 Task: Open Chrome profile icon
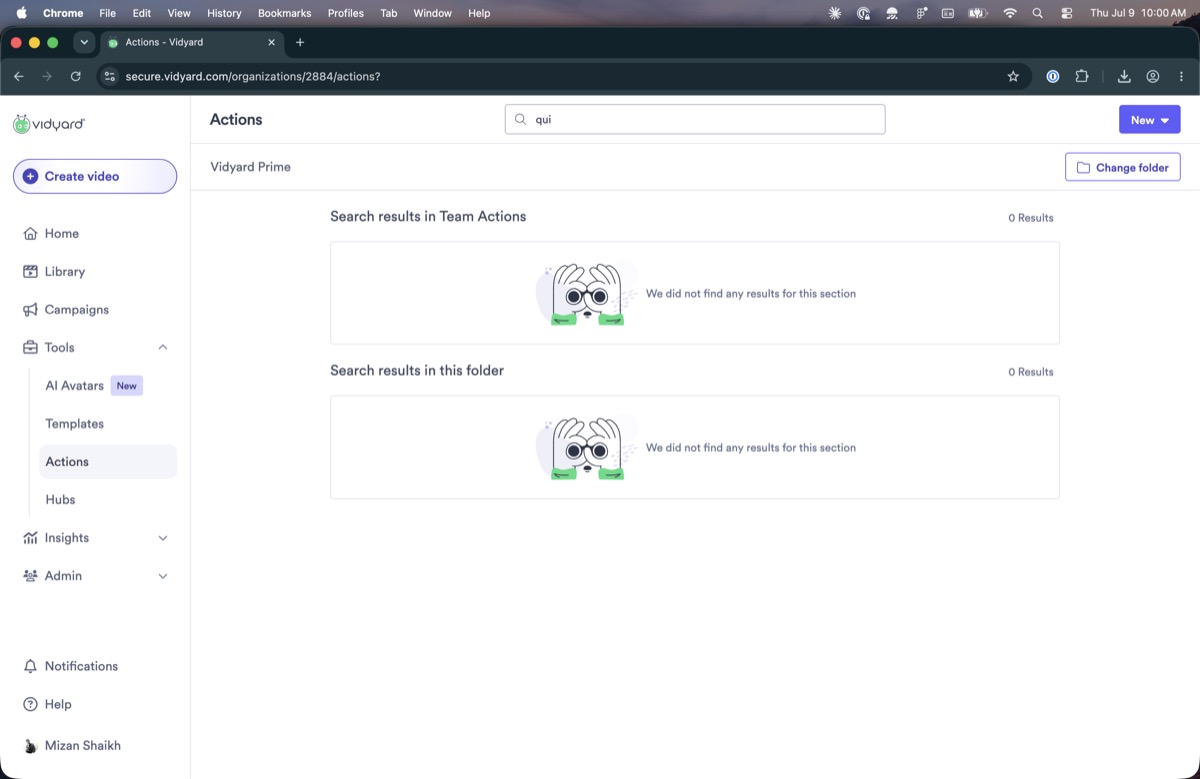[x=1153, y=76]
